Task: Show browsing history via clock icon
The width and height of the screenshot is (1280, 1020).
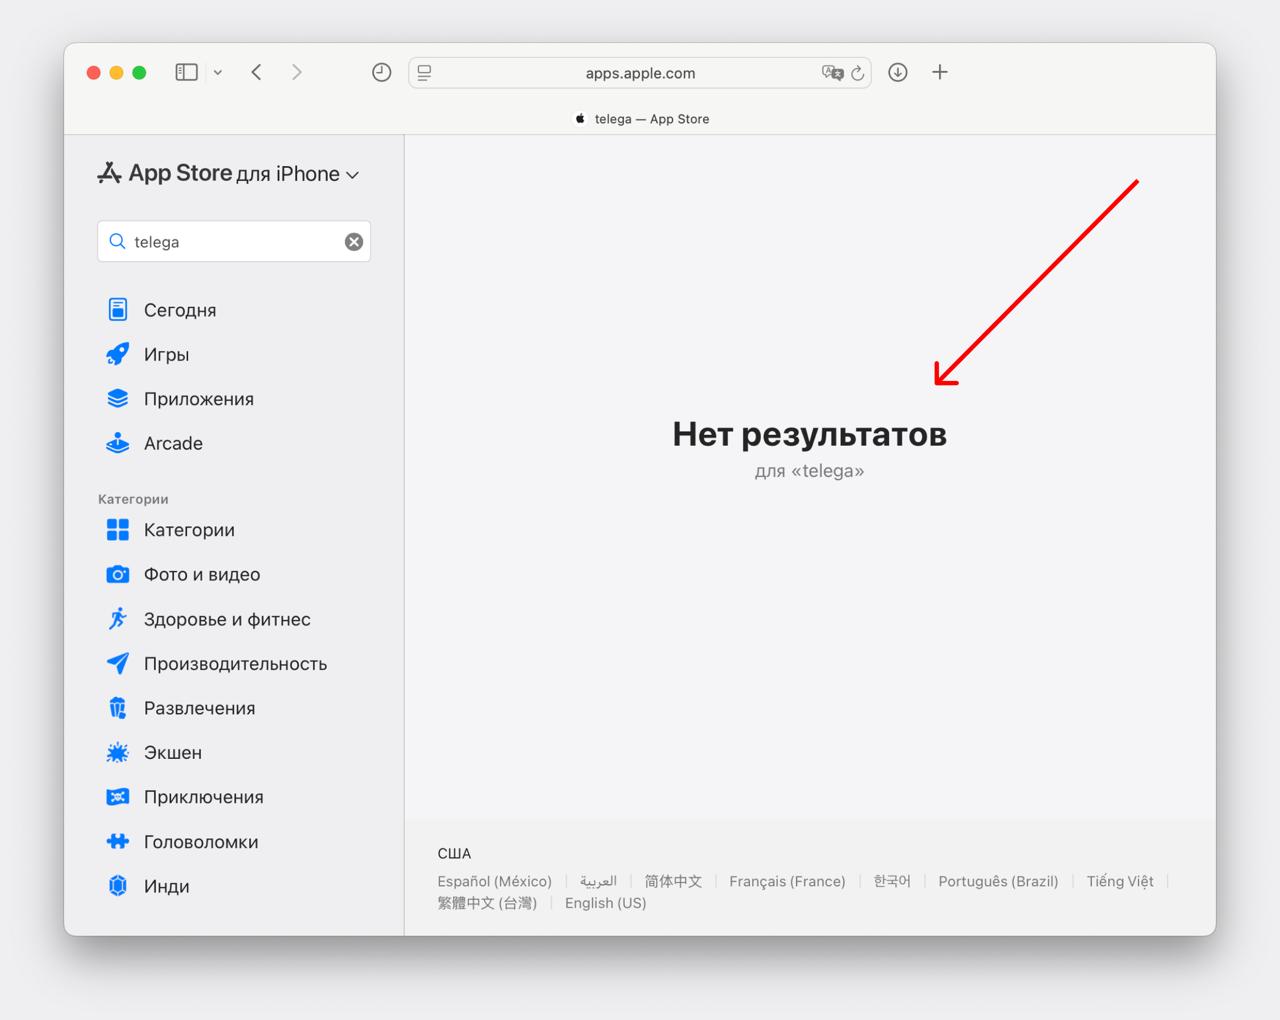Action: click(x=381, y=72)
